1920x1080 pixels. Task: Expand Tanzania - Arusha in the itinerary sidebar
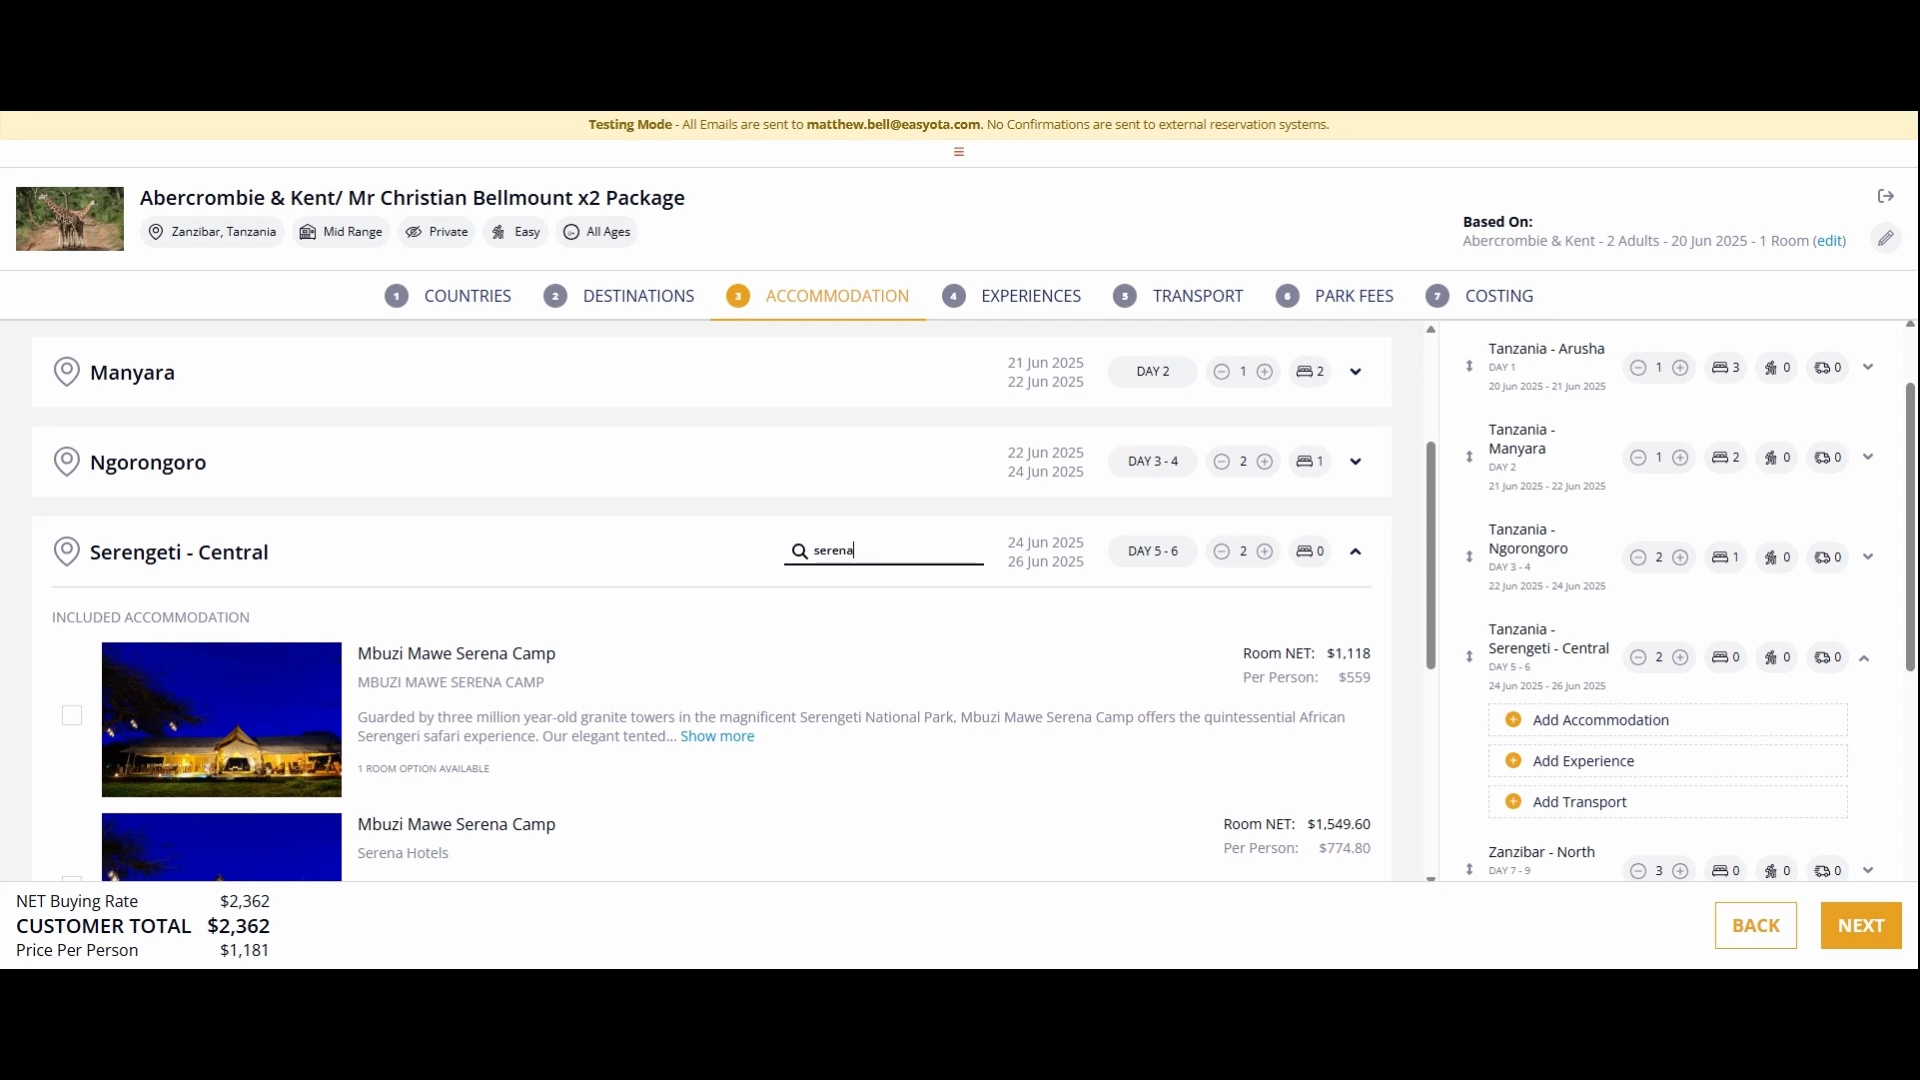[1868, 367]
